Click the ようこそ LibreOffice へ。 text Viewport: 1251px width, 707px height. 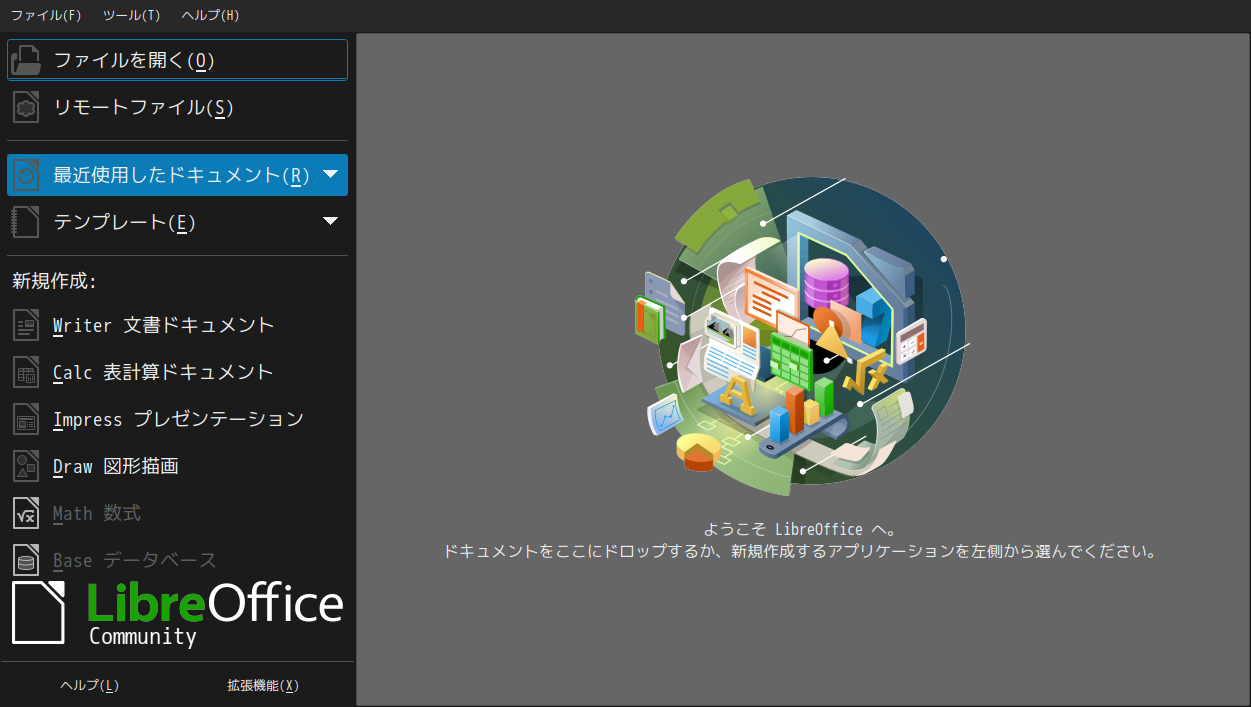tap(800, 529)
